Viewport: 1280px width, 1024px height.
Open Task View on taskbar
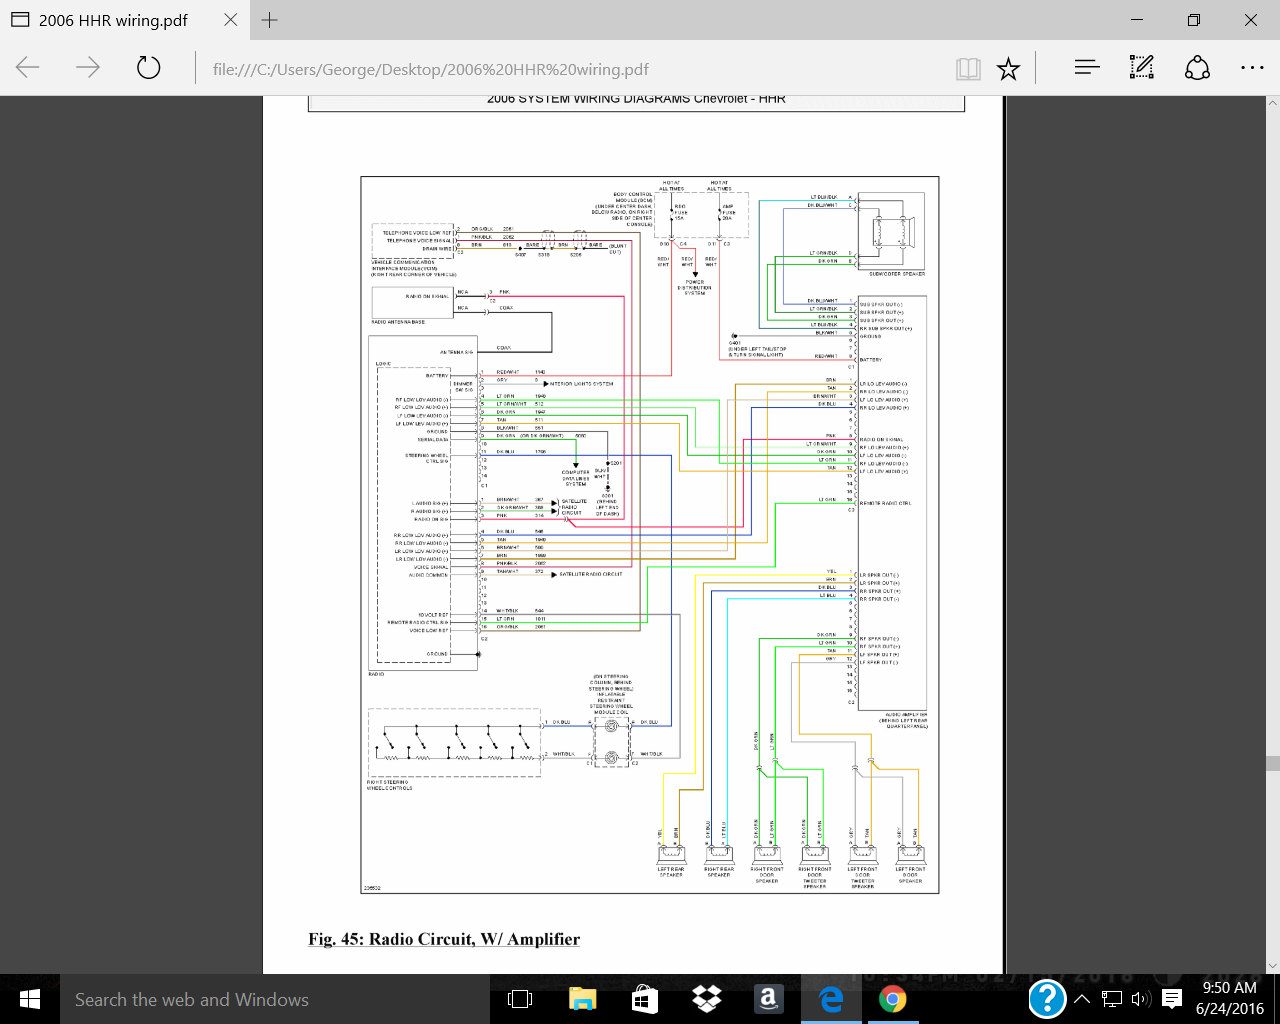click(x=520, y=999)
